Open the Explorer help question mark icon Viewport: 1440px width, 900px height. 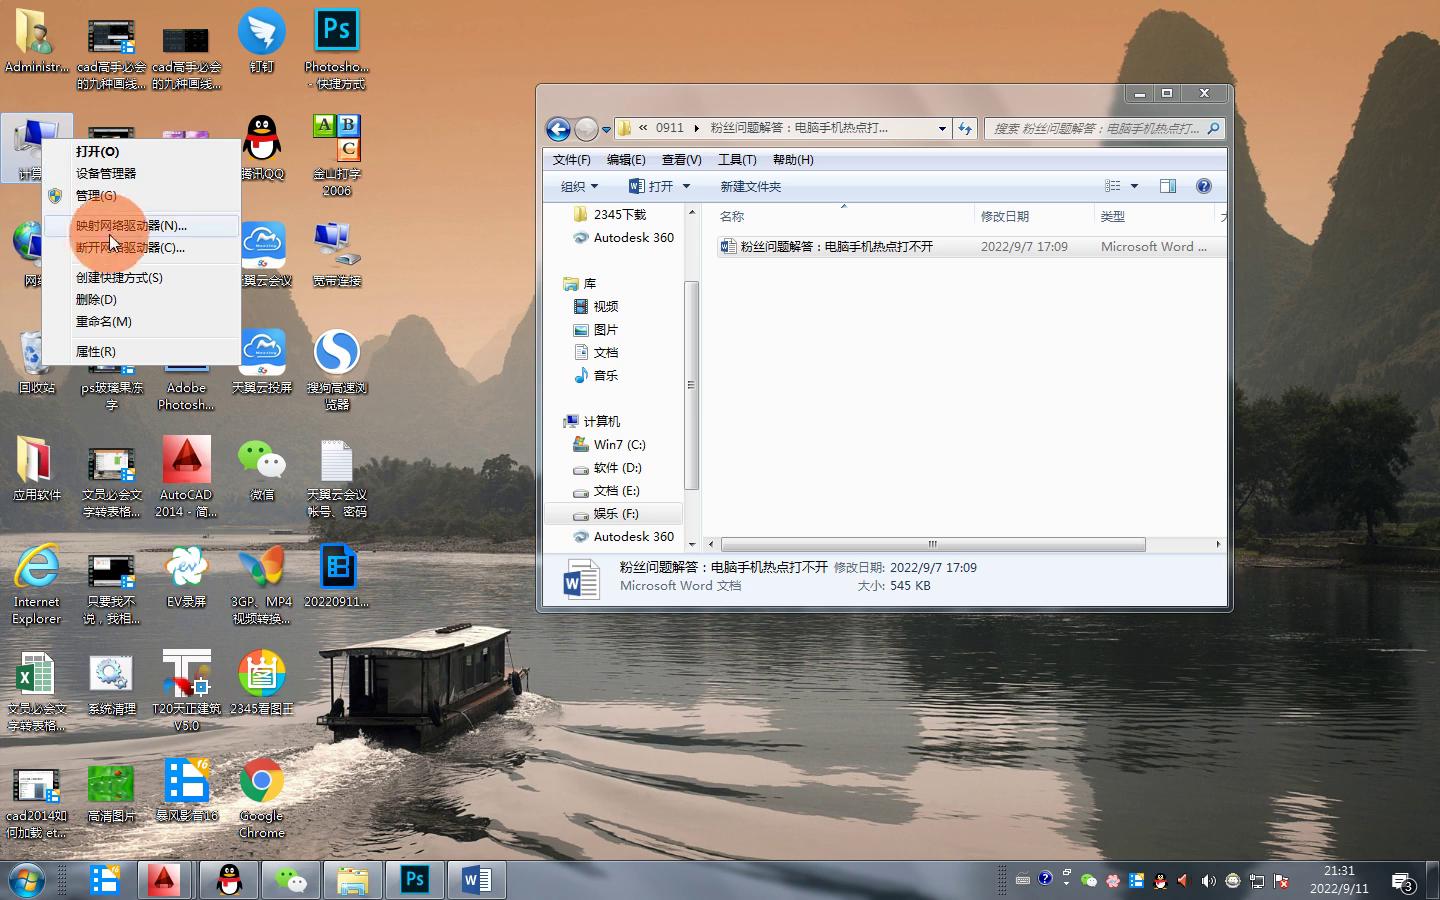1204,186
